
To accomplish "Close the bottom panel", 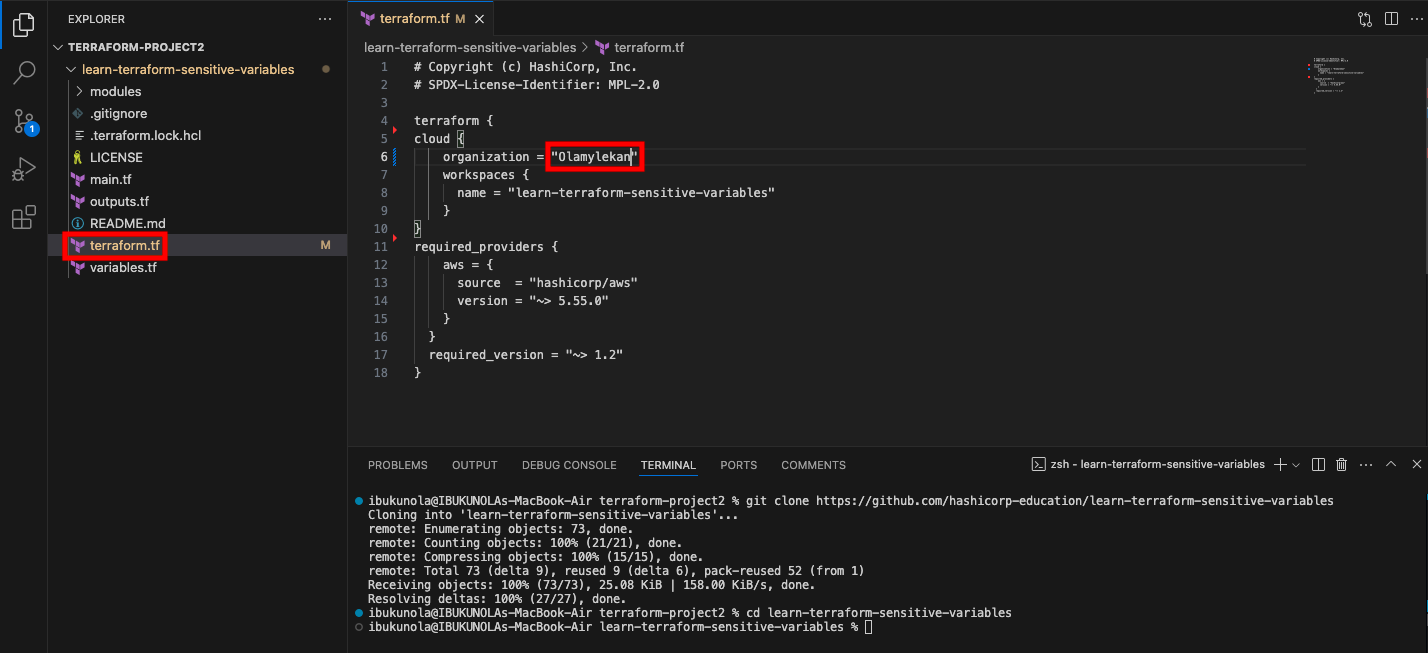I will click(x=1415, y=465).
